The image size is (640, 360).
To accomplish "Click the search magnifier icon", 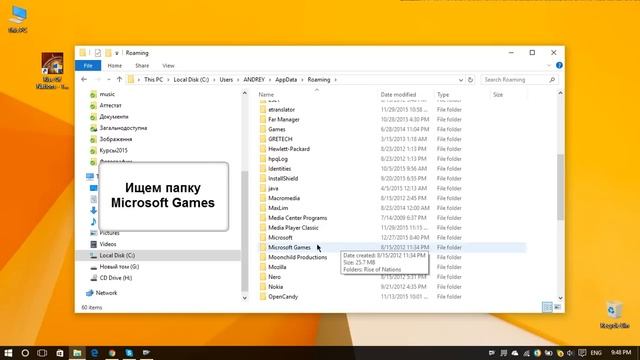I will click(x=552, y=80).
